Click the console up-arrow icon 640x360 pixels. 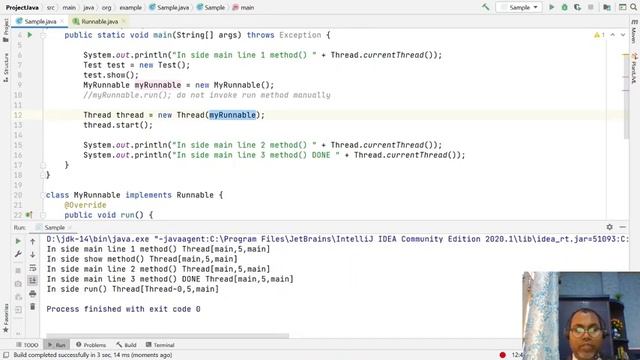[x=33, y=241]
